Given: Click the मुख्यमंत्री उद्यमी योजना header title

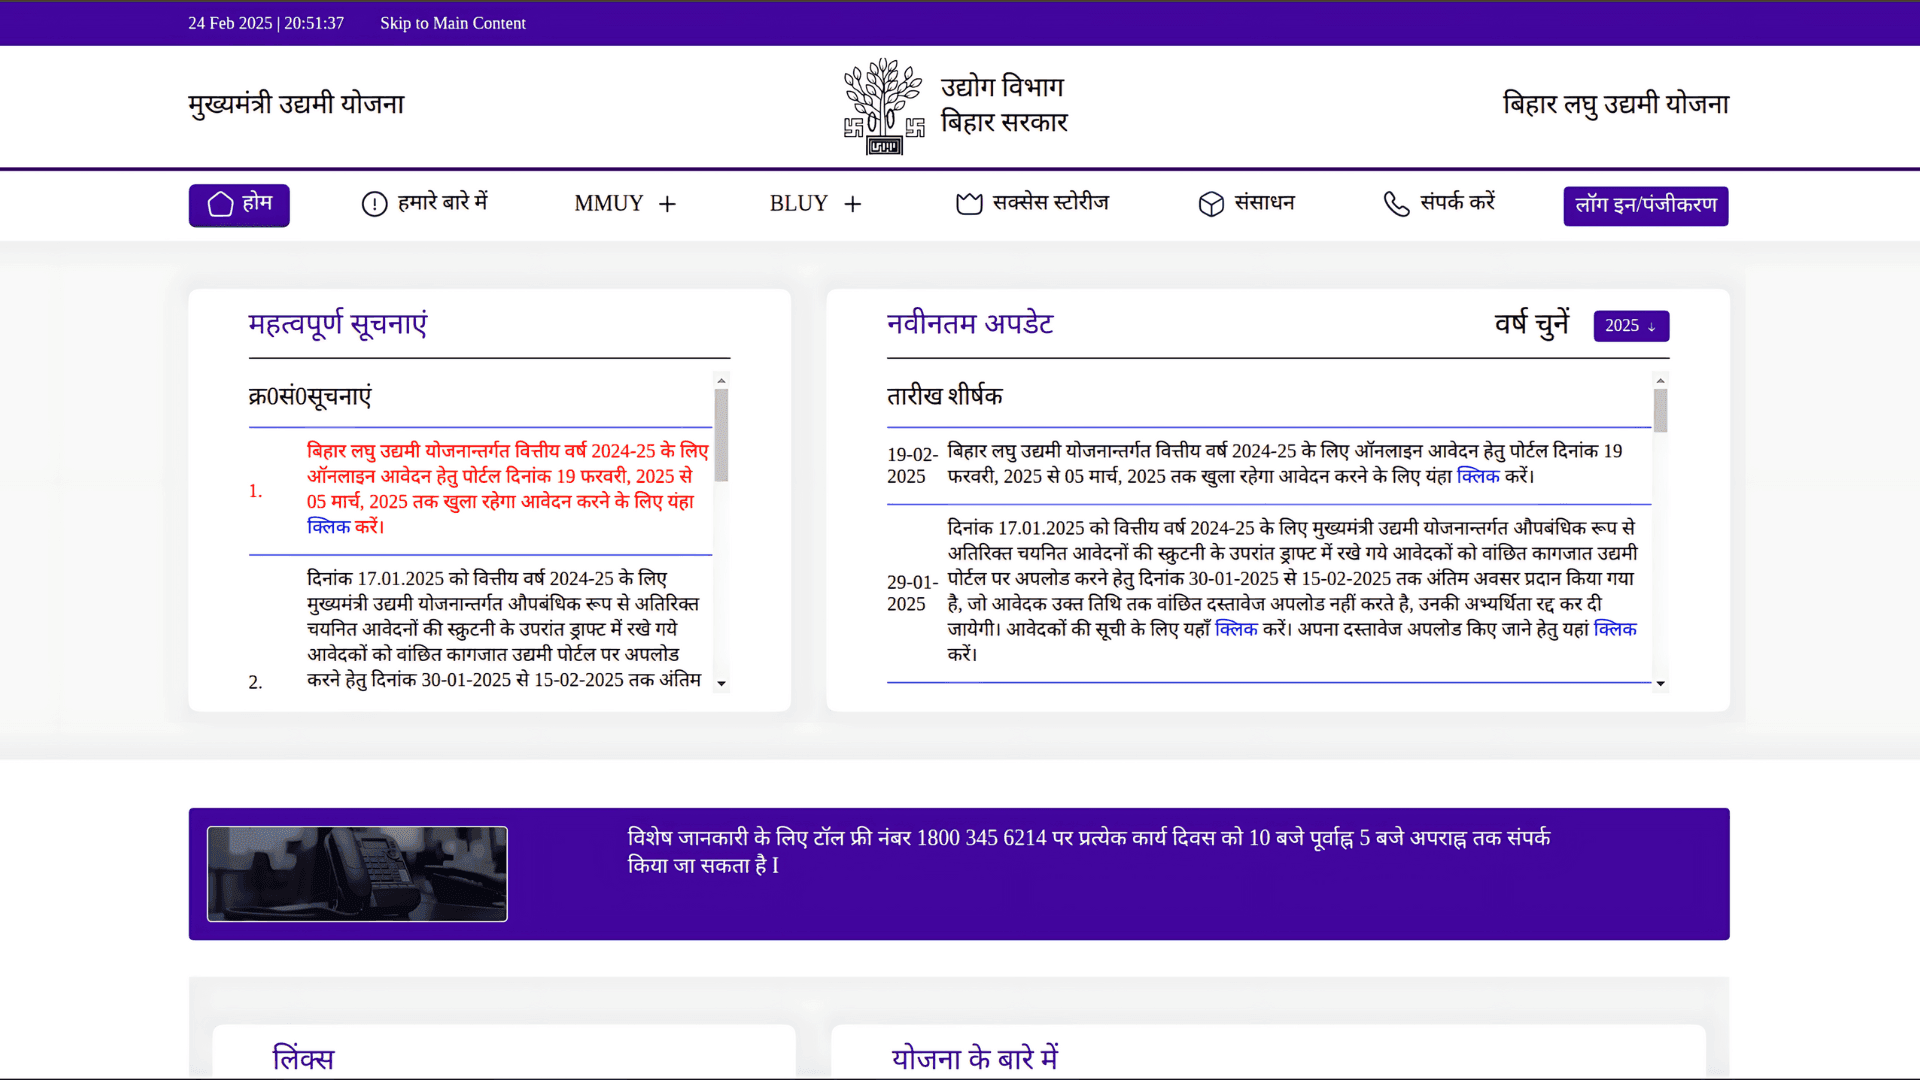Looking at the screenshot, I should click(296, 104).
